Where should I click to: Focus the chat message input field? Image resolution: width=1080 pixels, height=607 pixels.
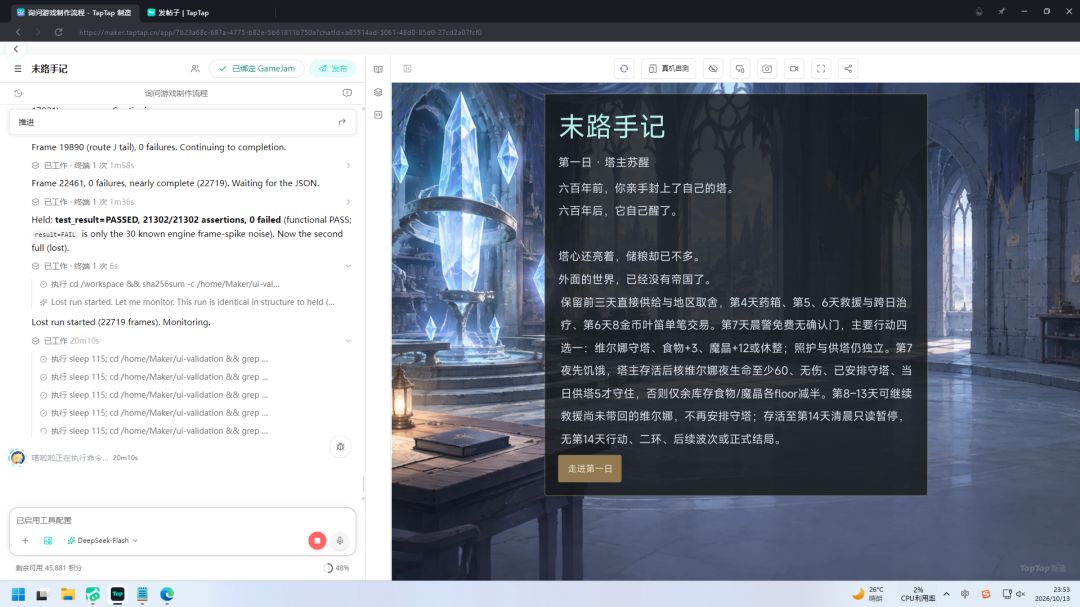[183, 520]
